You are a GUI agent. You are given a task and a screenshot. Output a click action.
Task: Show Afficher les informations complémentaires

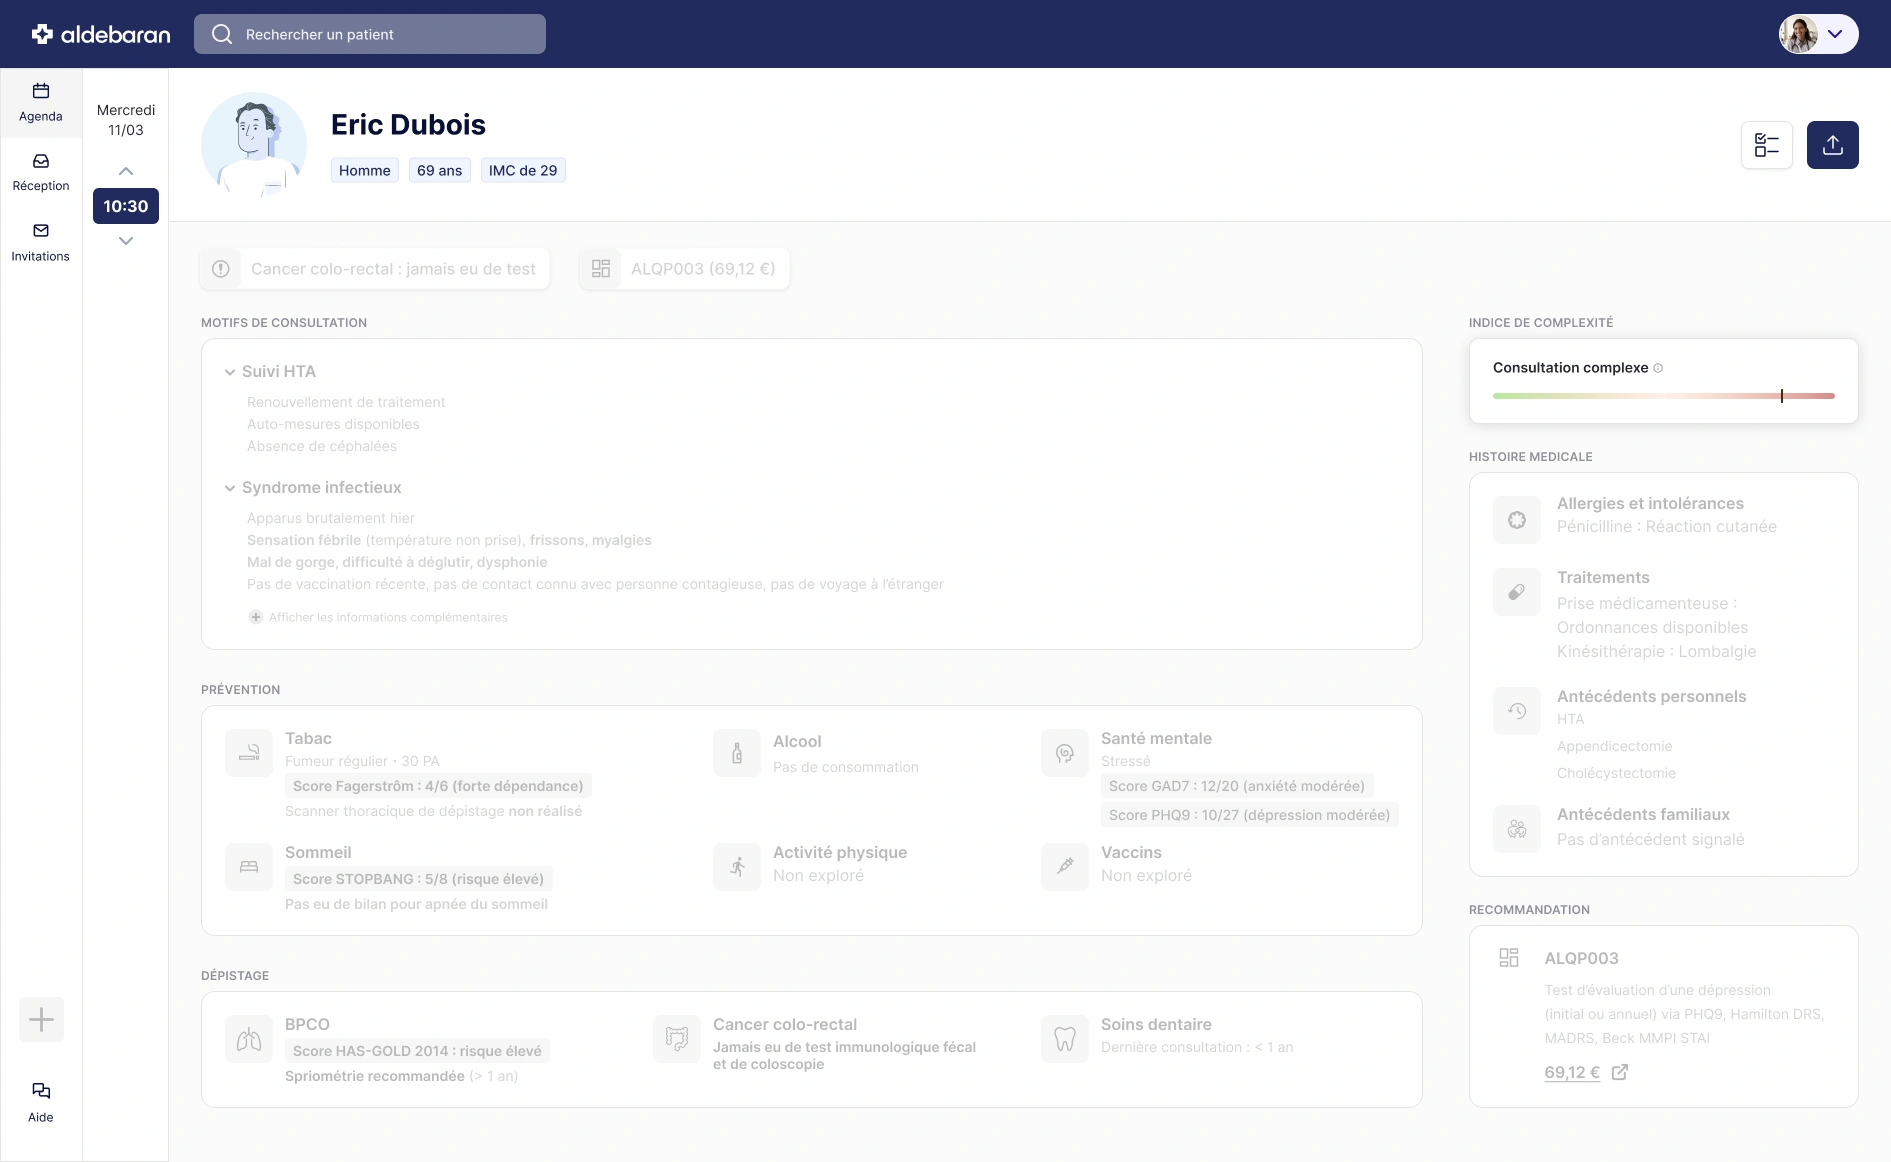coord(378,617)
